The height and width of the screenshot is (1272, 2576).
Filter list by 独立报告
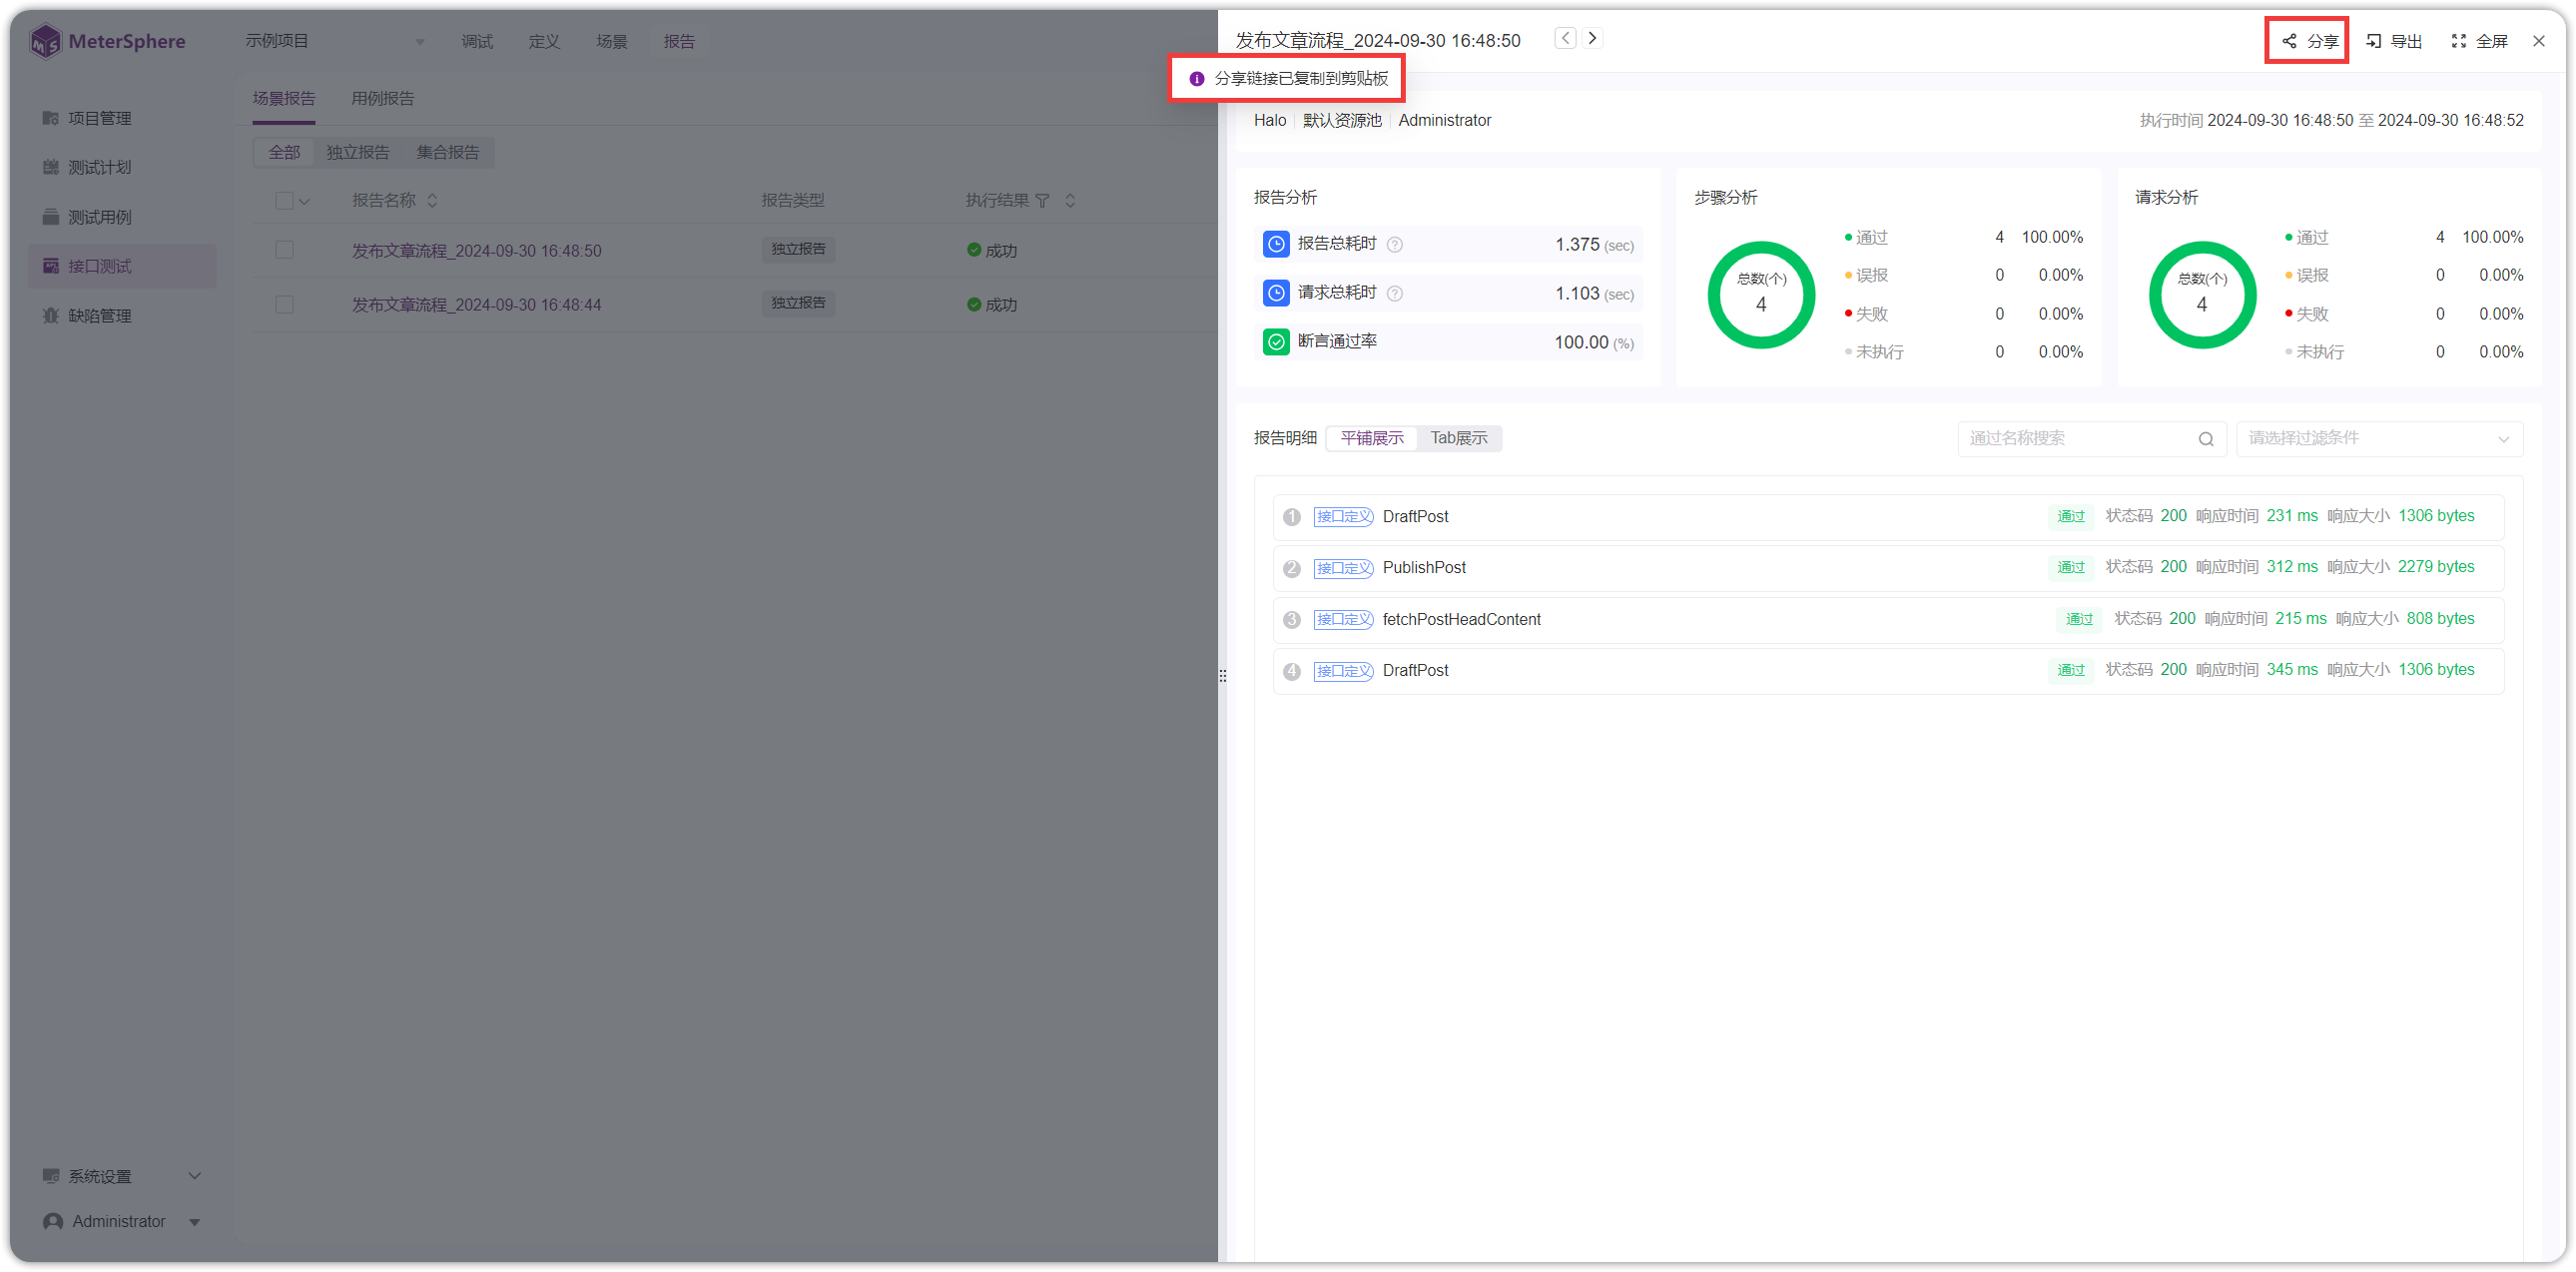[358, 152]
